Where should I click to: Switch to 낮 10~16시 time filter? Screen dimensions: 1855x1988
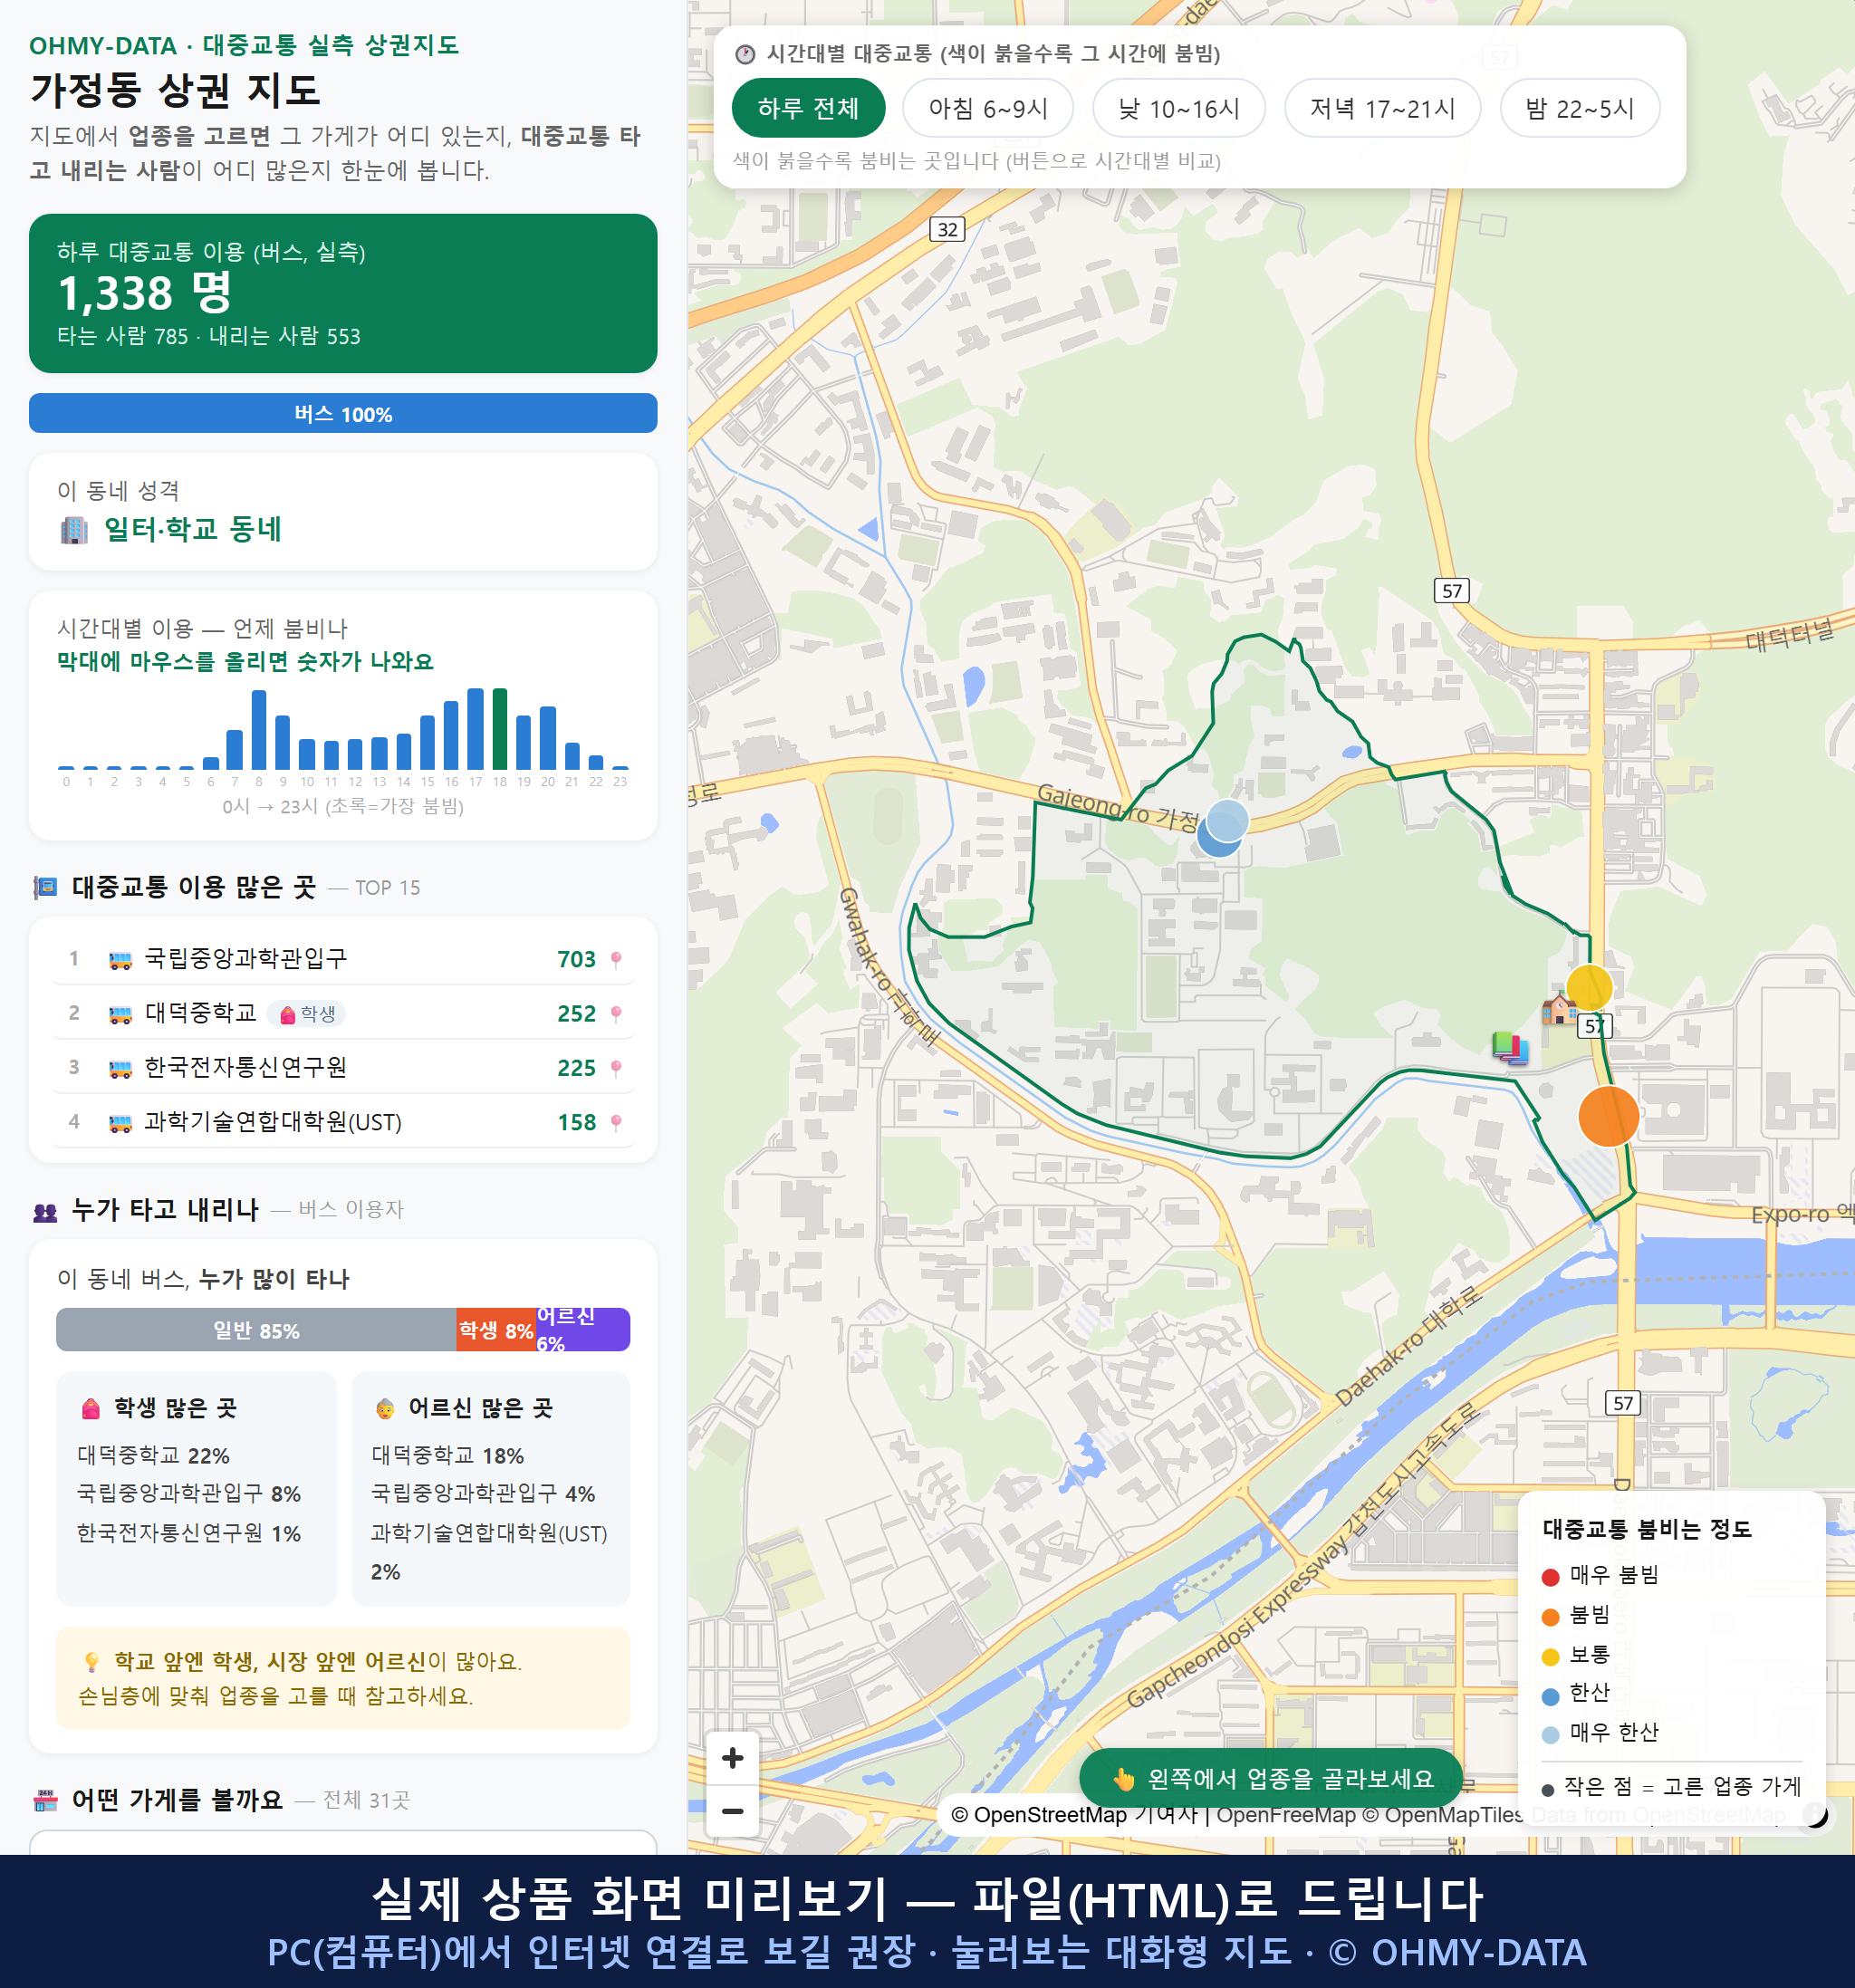pyautogui.click(x=1179, y=108)
